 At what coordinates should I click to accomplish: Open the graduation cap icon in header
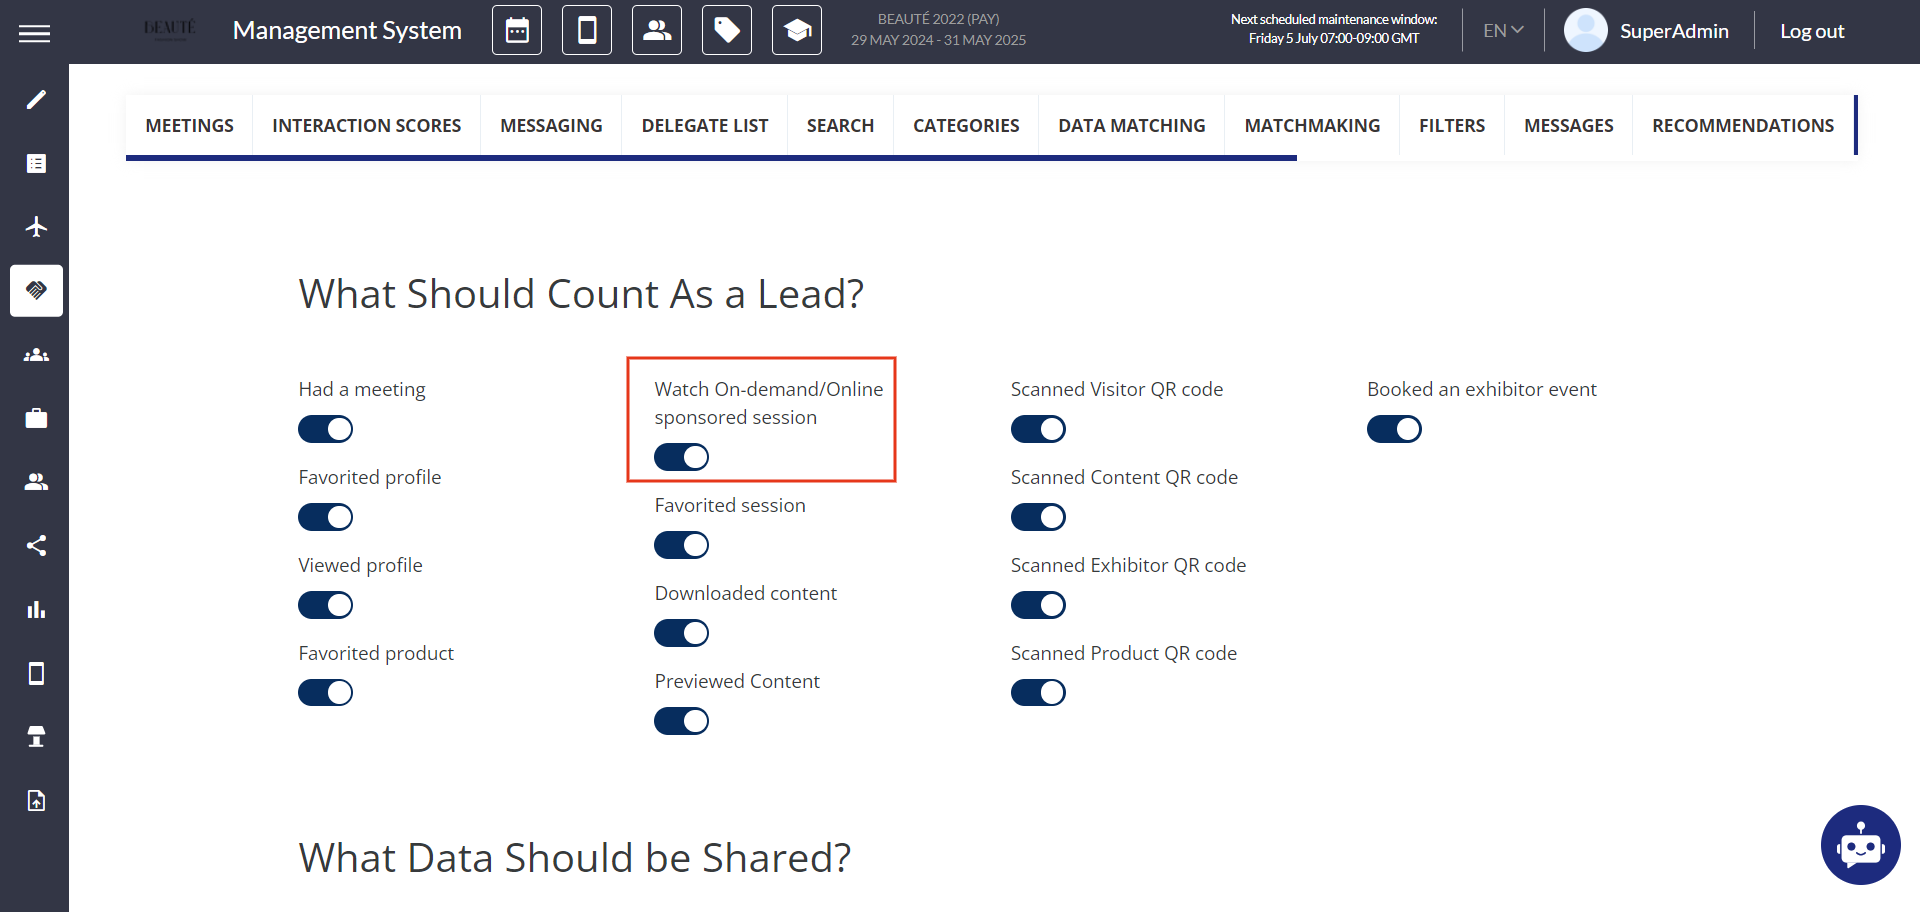coord(797,30)
